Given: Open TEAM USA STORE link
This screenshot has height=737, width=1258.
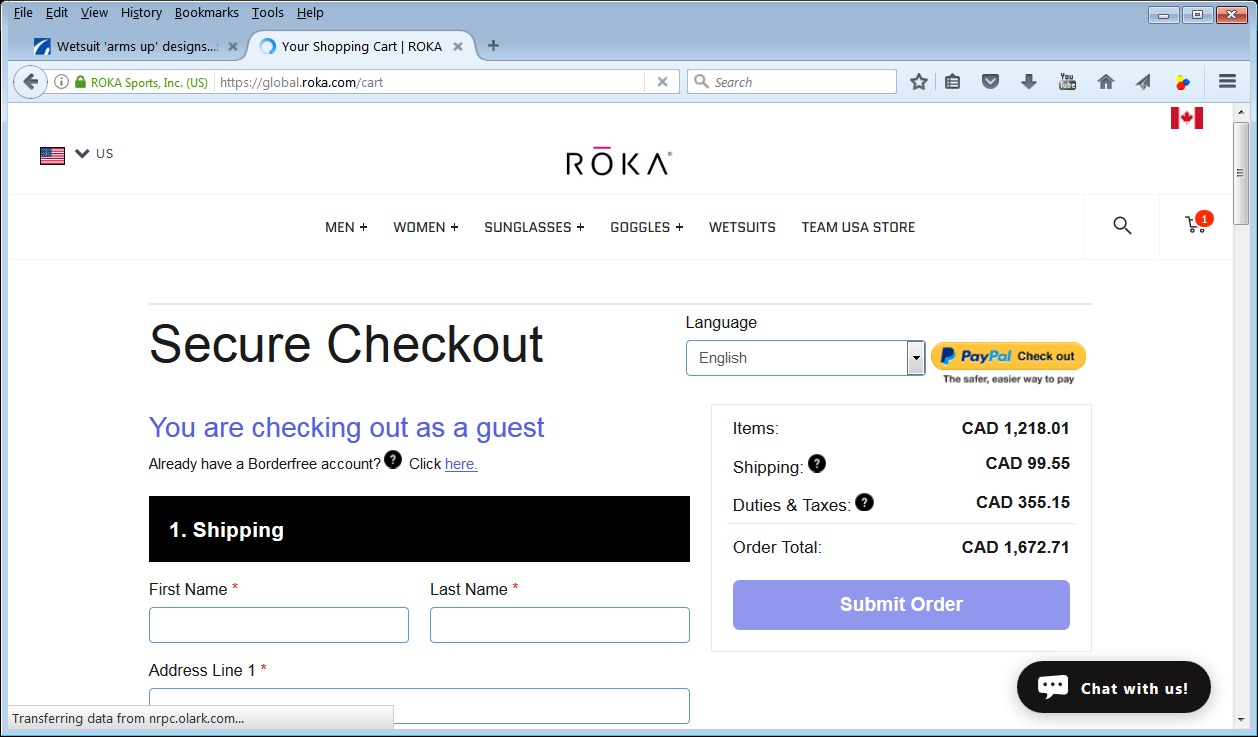Looking at the screenshot, I should coord(858,227).
